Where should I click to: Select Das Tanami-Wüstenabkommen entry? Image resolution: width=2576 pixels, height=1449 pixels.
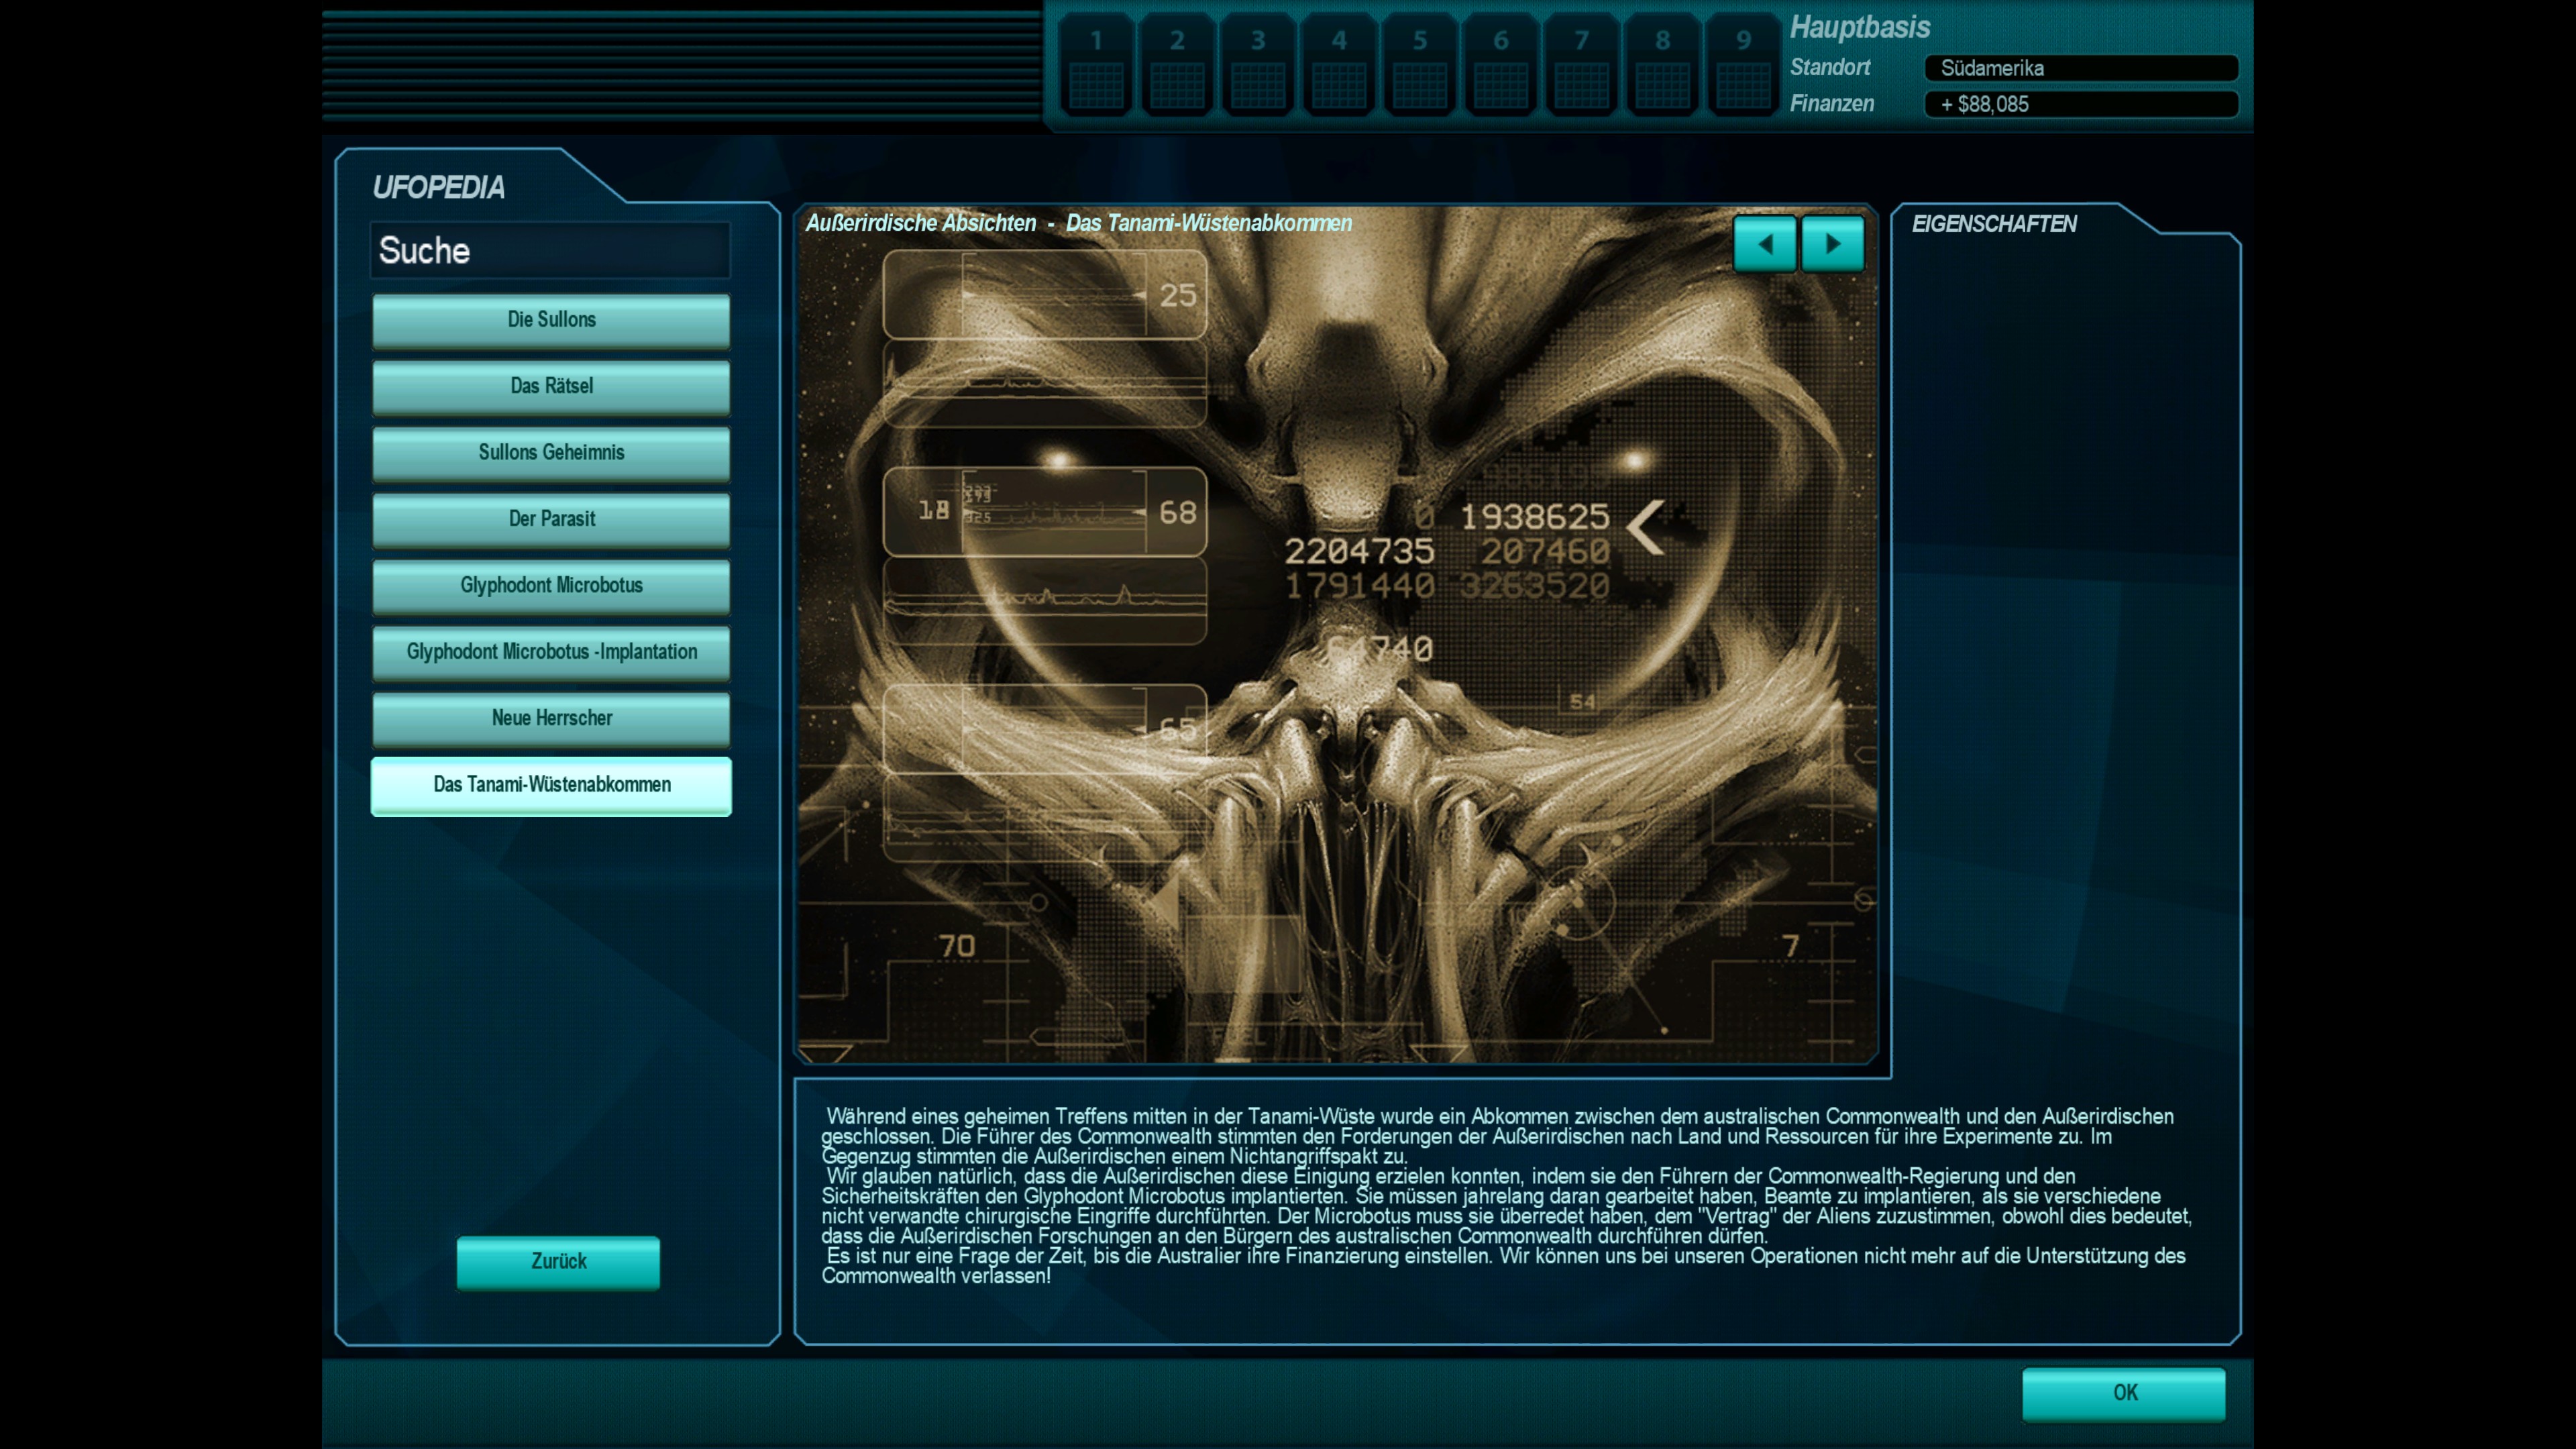551,785
